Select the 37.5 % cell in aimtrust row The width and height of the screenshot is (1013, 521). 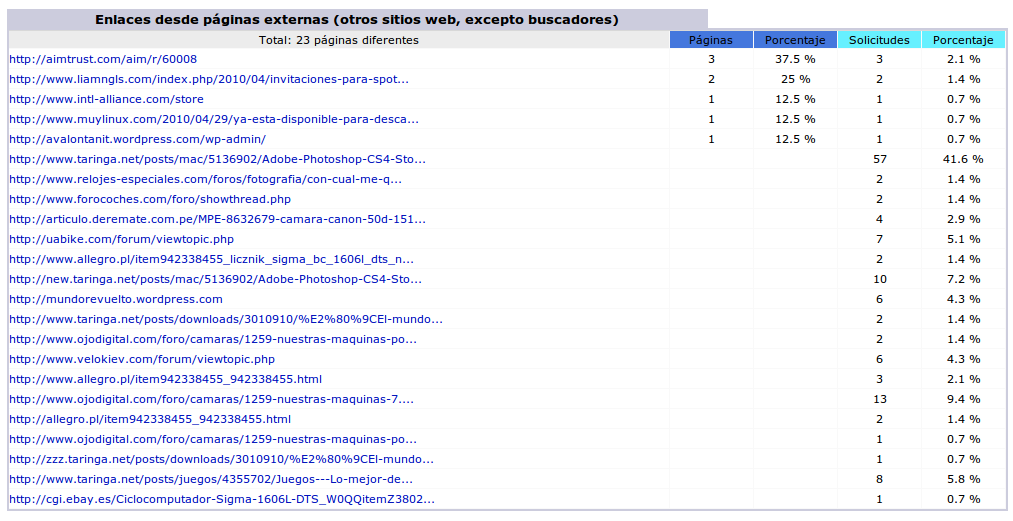tap(795, 59)
